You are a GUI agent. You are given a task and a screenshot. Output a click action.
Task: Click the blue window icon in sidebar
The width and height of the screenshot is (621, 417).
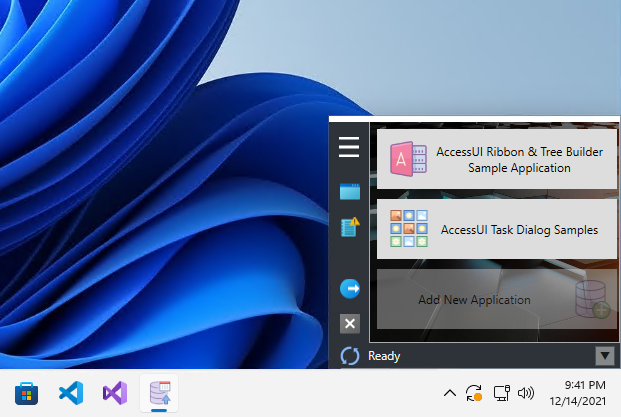(x=350, y=191)
